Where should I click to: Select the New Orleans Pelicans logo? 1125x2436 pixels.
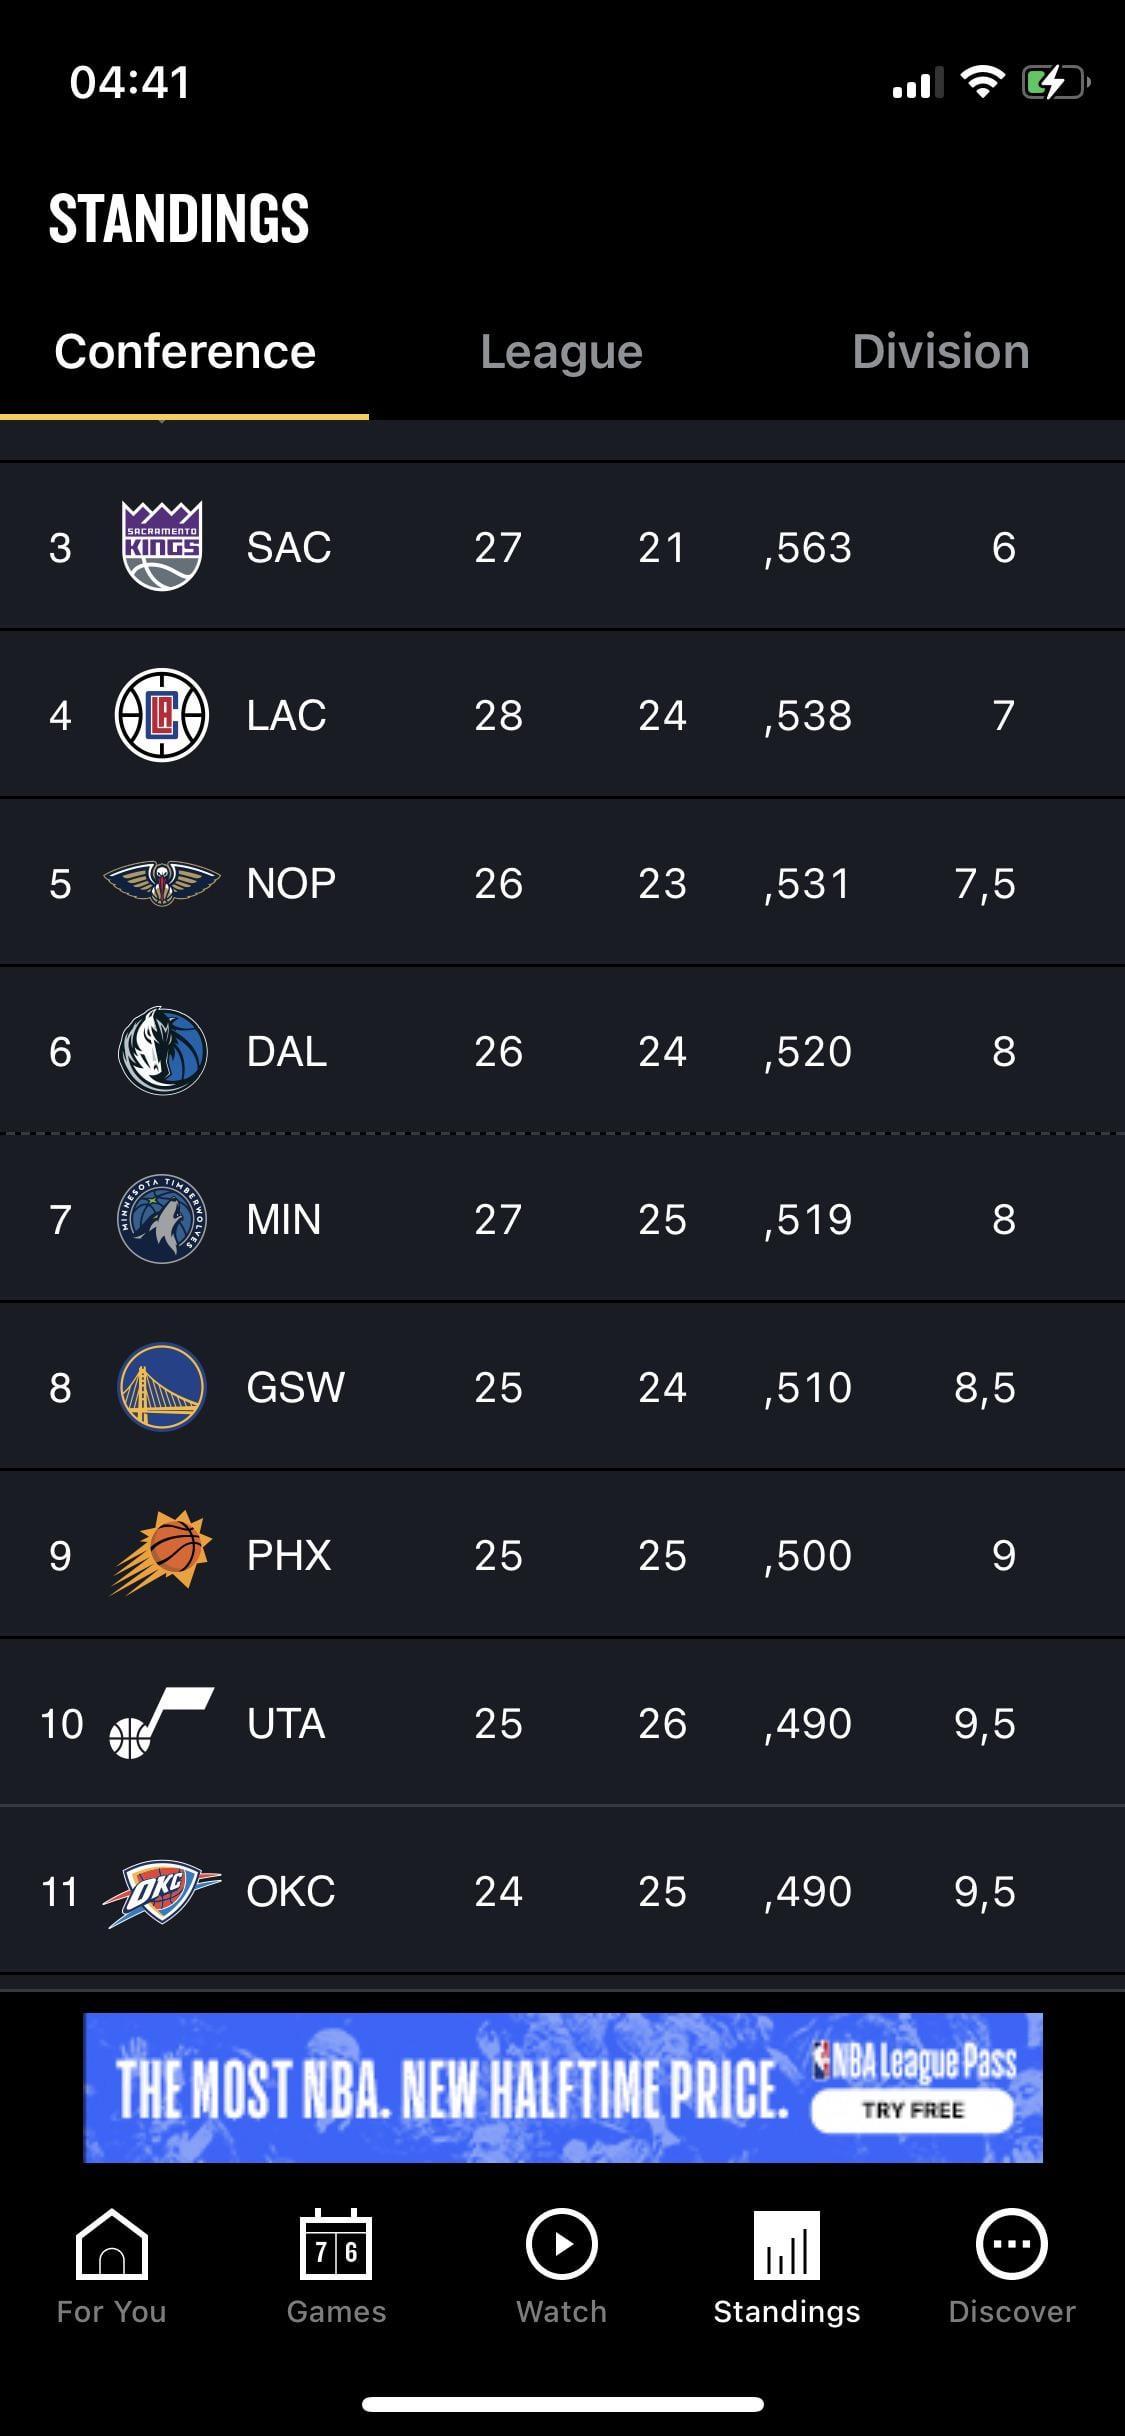pos(162,883)
